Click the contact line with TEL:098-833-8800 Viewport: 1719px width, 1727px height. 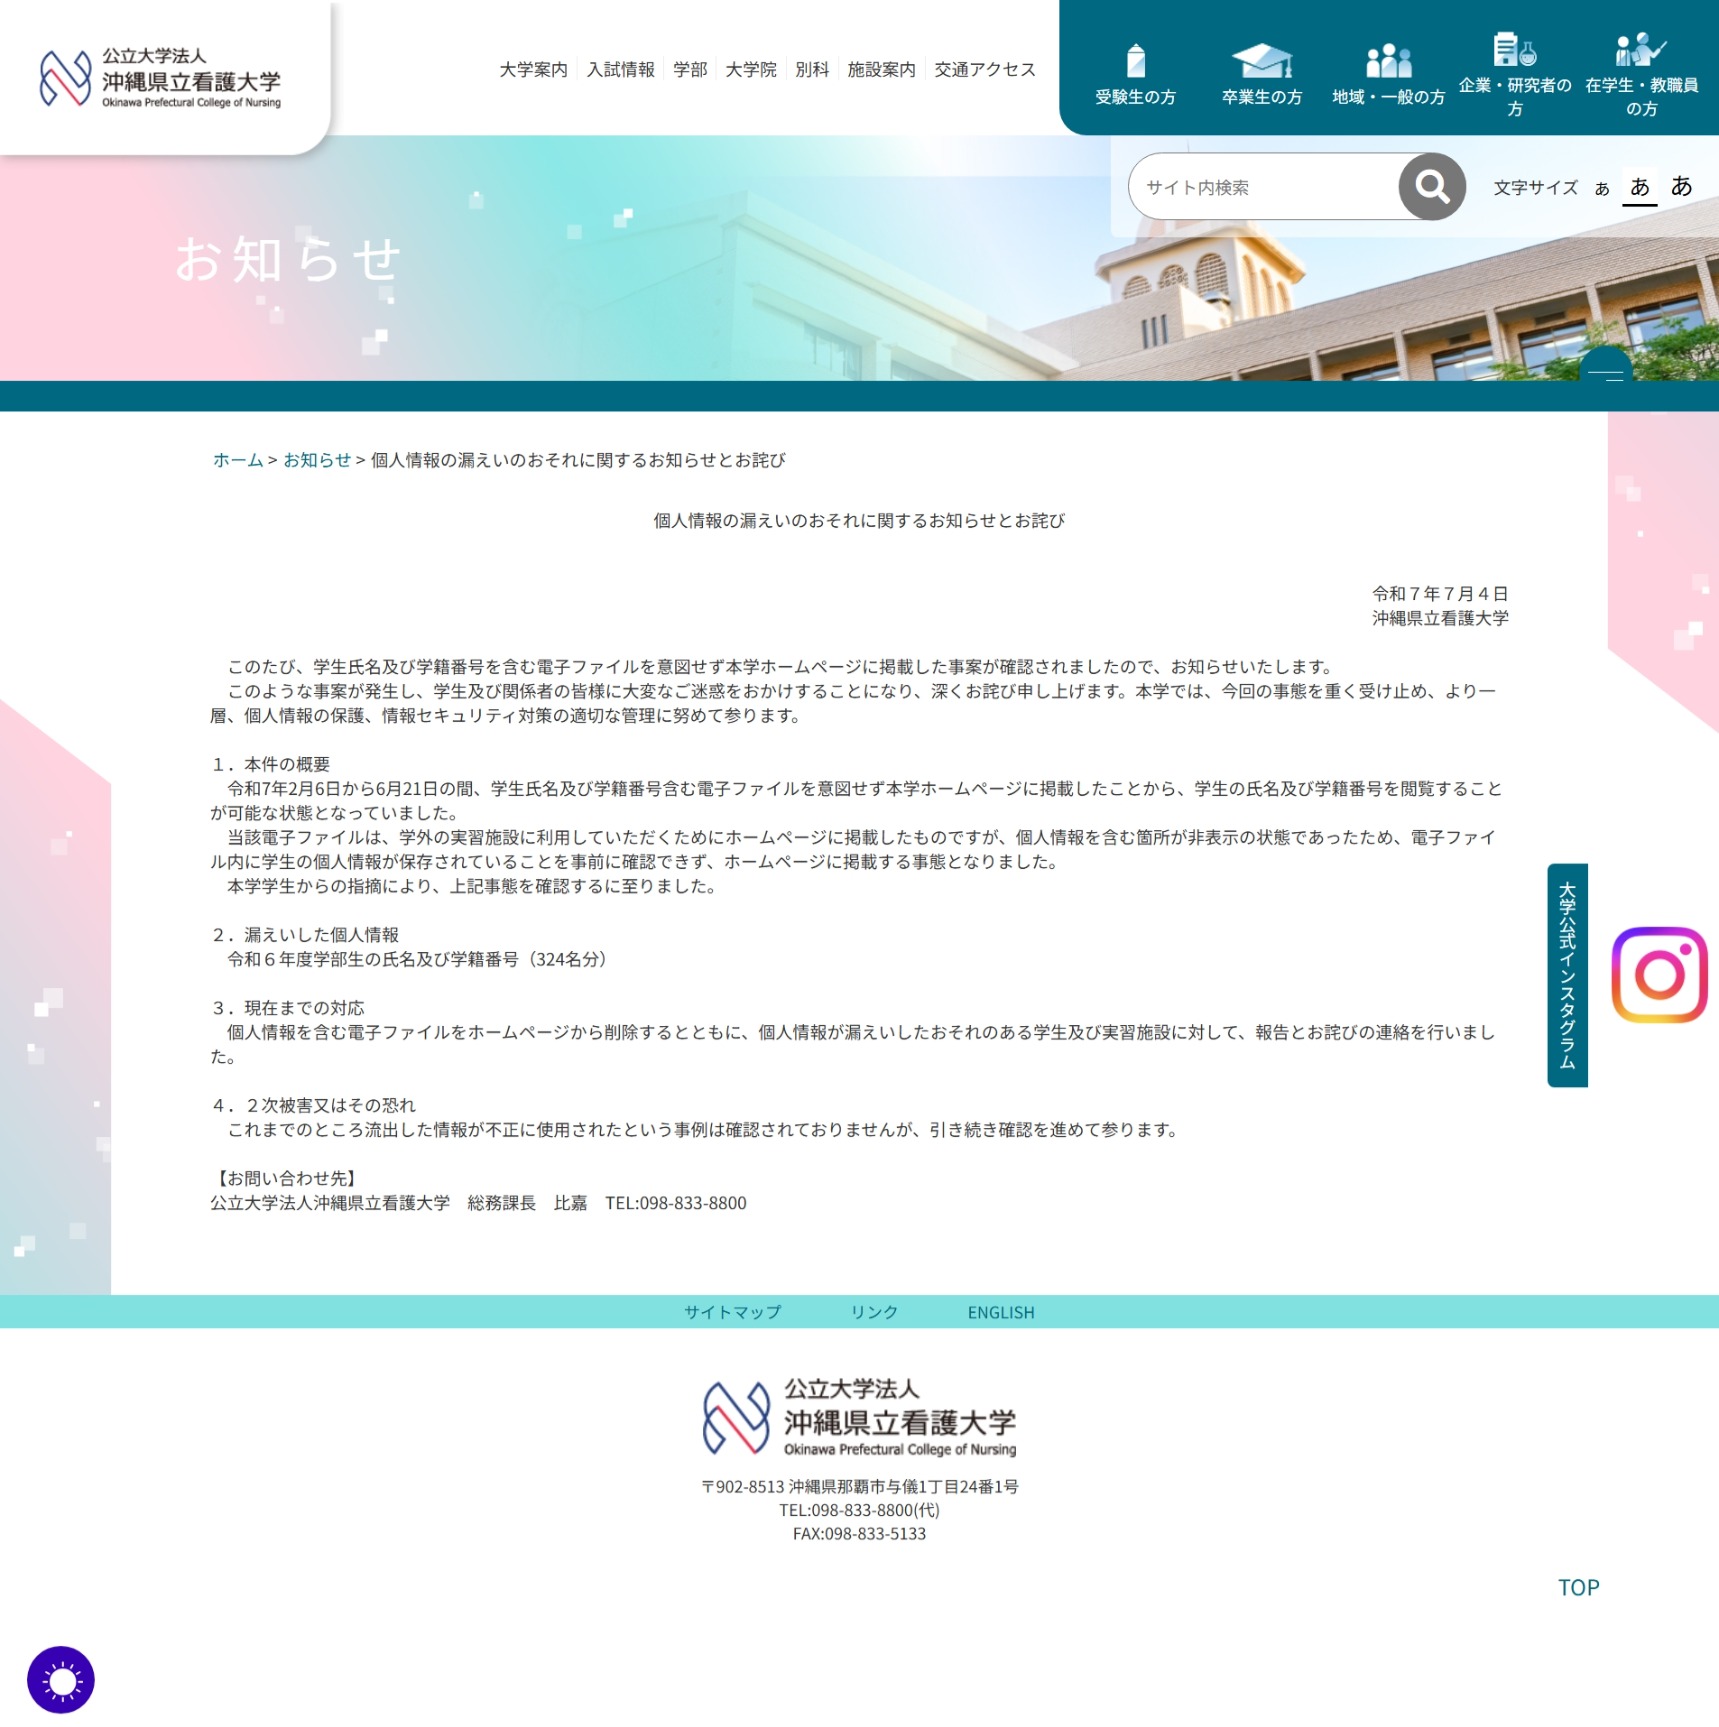click(x=478, y=1203)
